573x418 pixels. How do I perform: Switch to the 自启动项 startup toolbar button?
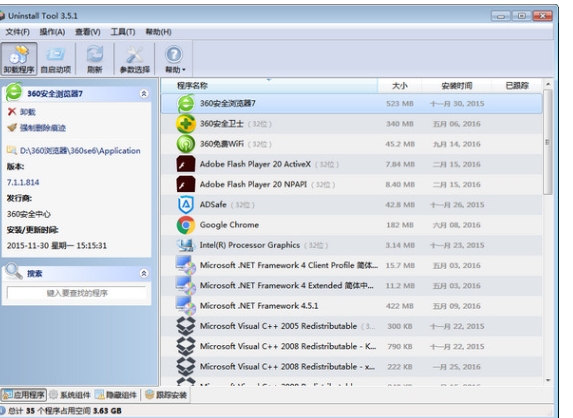coord(56,59)
